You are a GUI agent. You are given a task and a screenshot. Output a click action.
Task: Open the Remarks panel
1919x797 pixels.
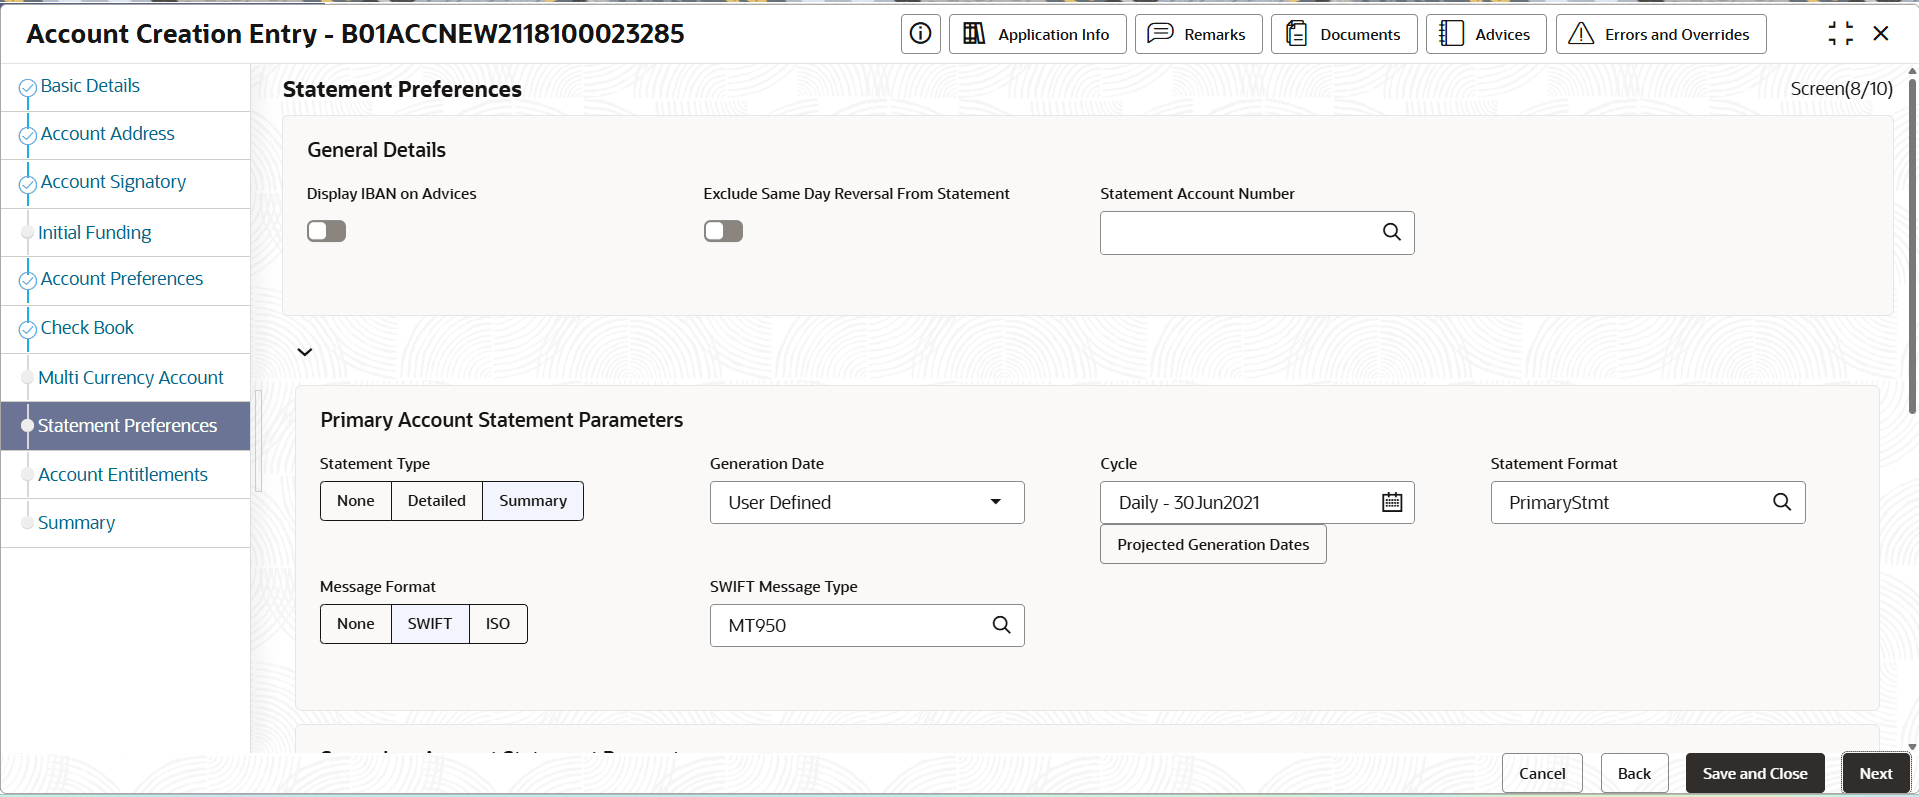click(x=1198, y=34)
